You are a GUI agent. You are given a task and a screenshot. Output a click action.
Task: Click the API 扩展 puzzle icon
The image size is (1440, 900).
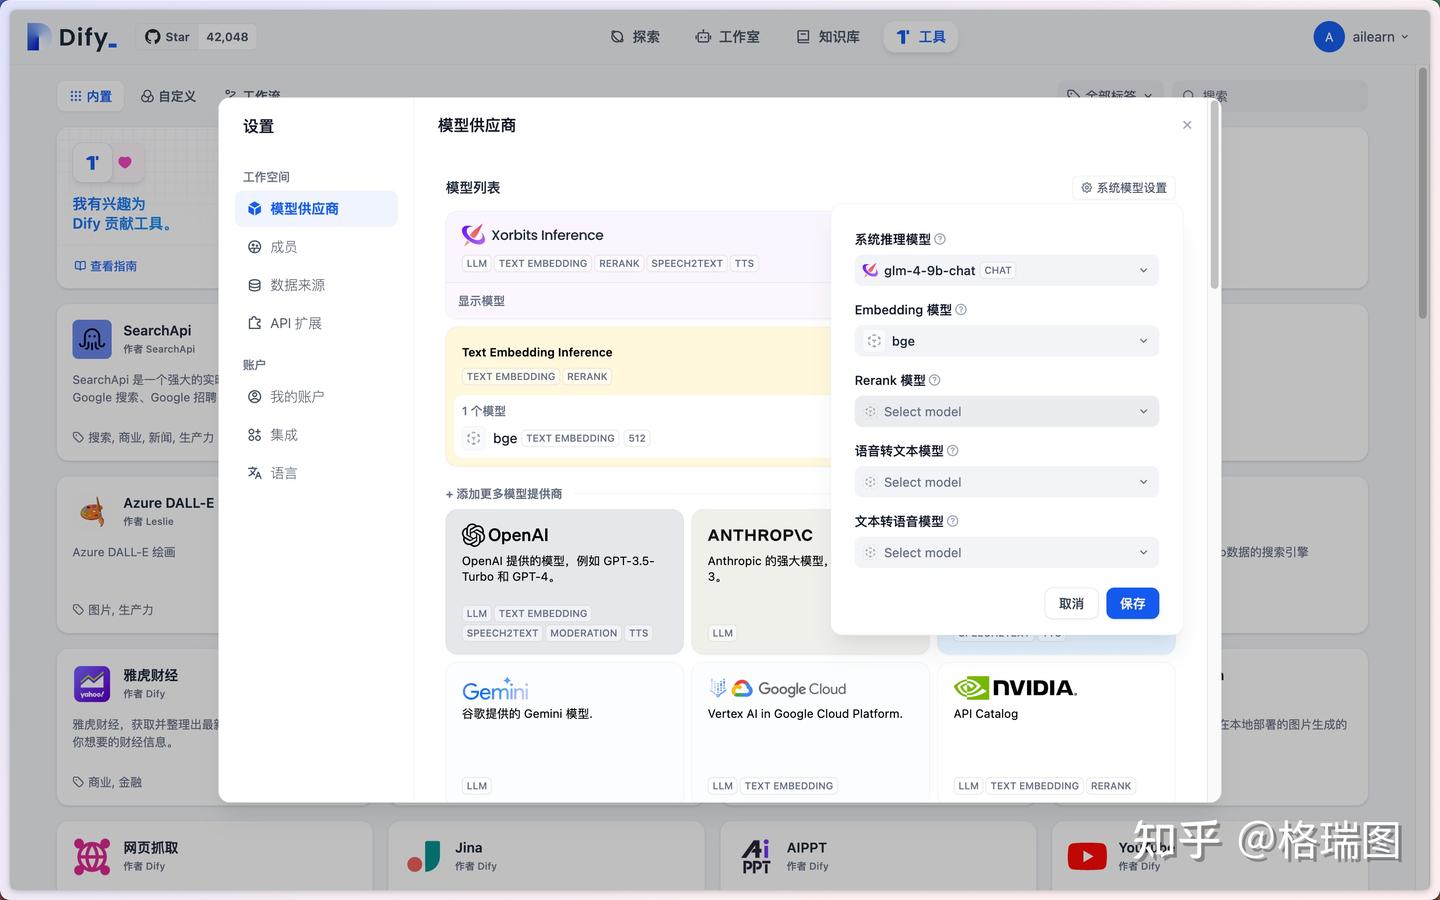(253, 322)
